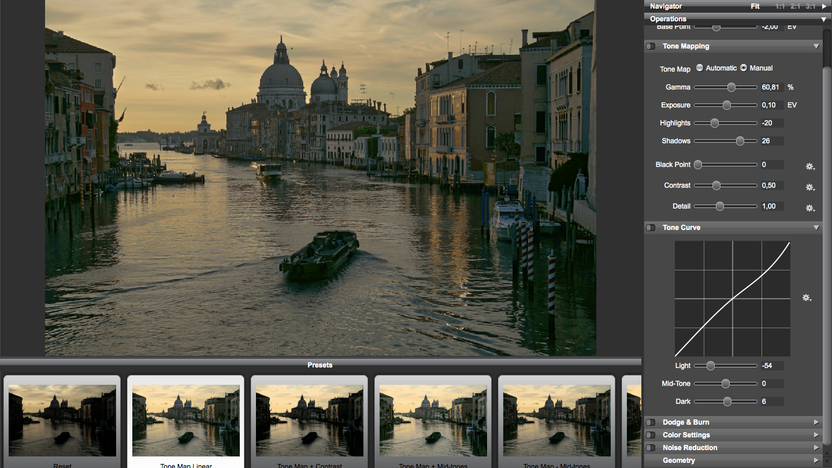Click the Navigator panel title
The width and height of the screenshot is (832, 468).
pyautogui.click(x=666, y=6)
